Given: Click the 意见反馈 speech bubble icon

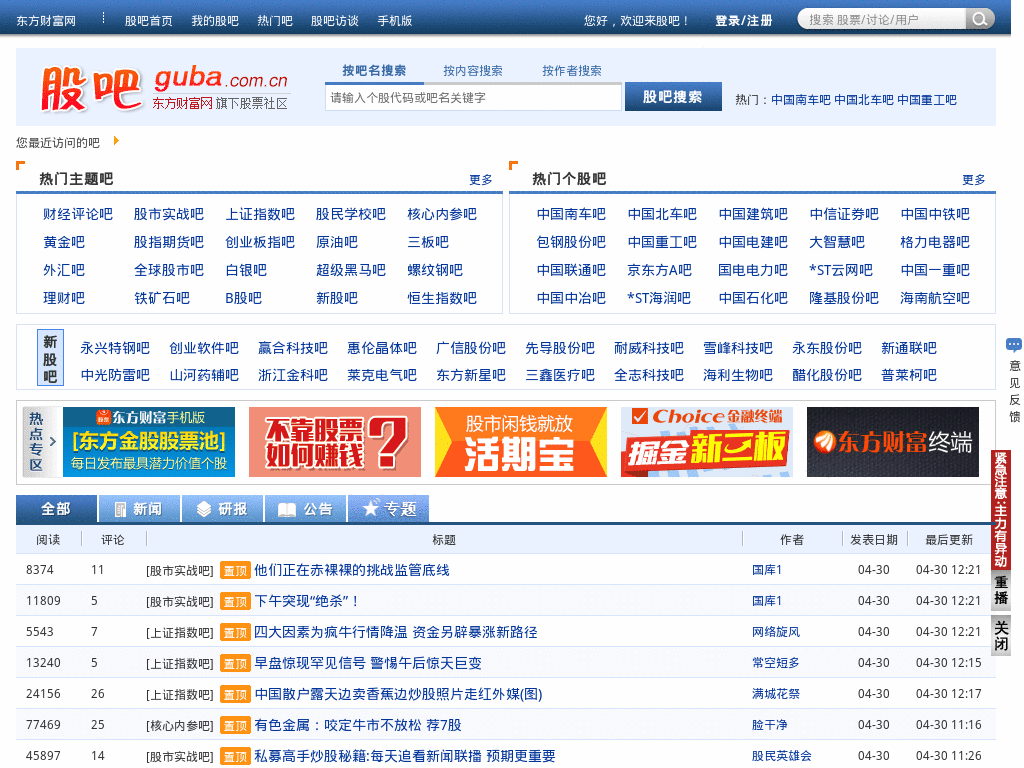Looking at the screenshot, I should (1014, 344).
